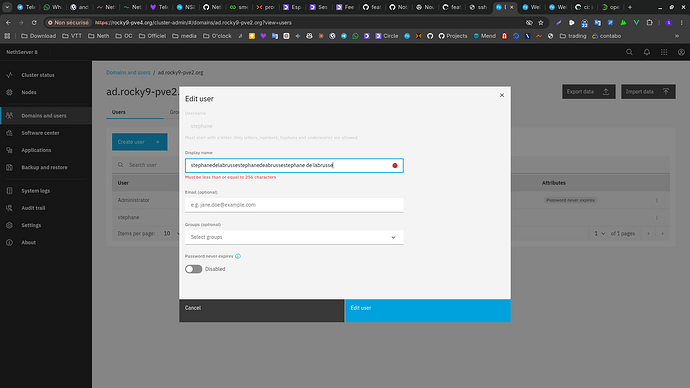Open Settings in sidebar

(x=46, y=225)
